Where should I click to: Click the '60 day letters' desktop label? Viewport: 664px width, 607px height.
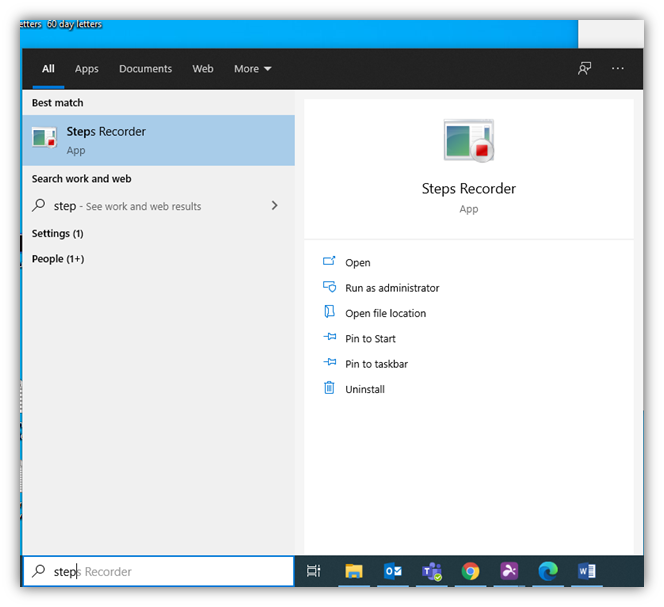tap(74, 24)
